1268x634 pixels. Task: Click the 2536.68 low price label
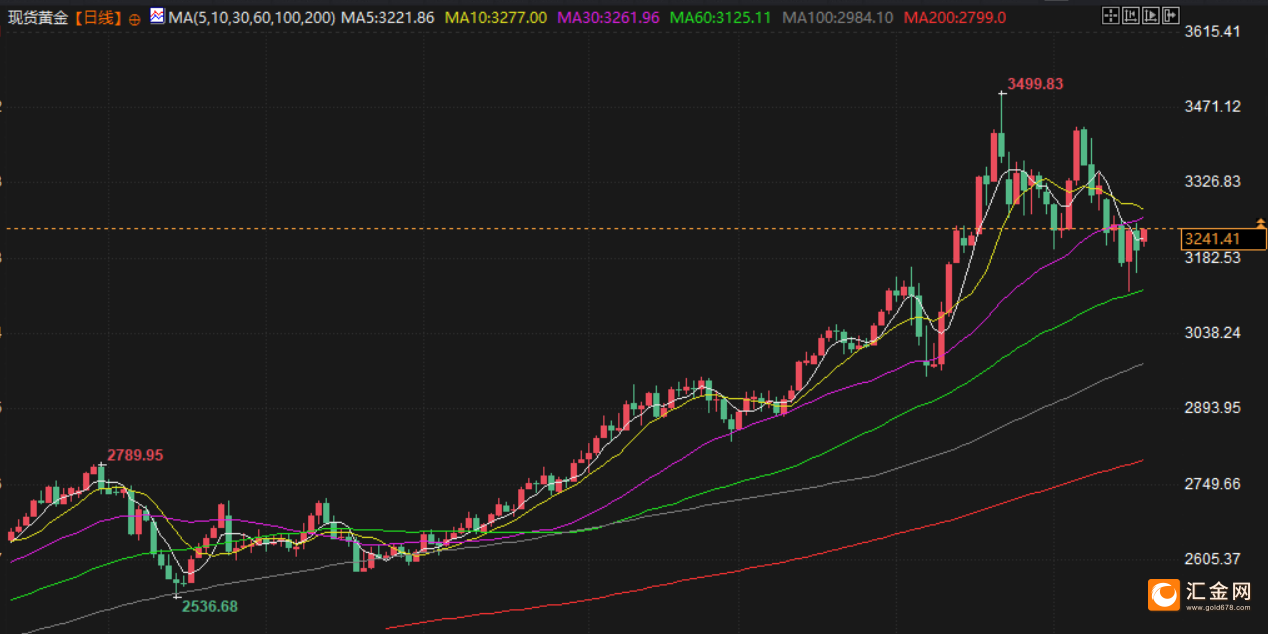point(208,606)
